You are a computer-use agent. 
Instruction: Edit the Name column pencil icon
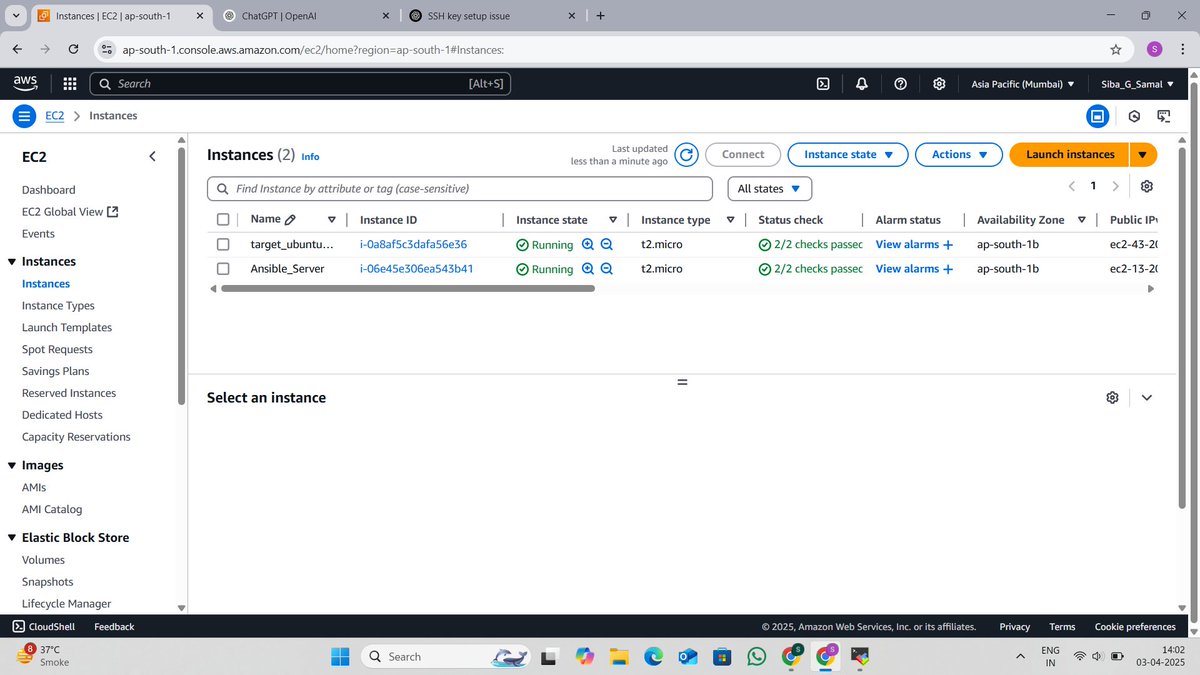[x=290, y=220]
